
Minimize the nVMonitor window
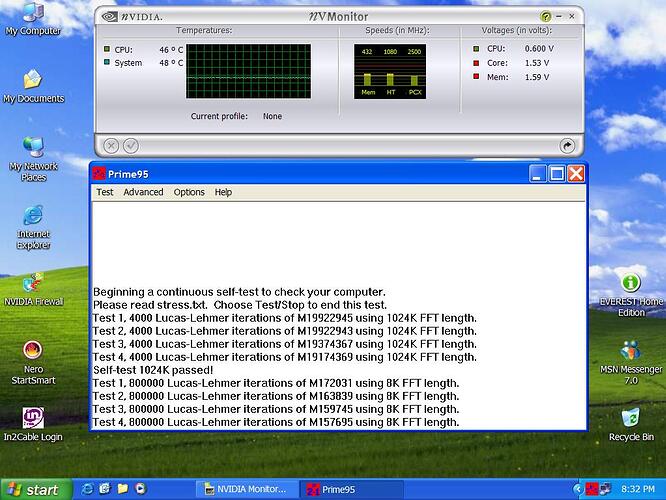(x=559, y=17)
